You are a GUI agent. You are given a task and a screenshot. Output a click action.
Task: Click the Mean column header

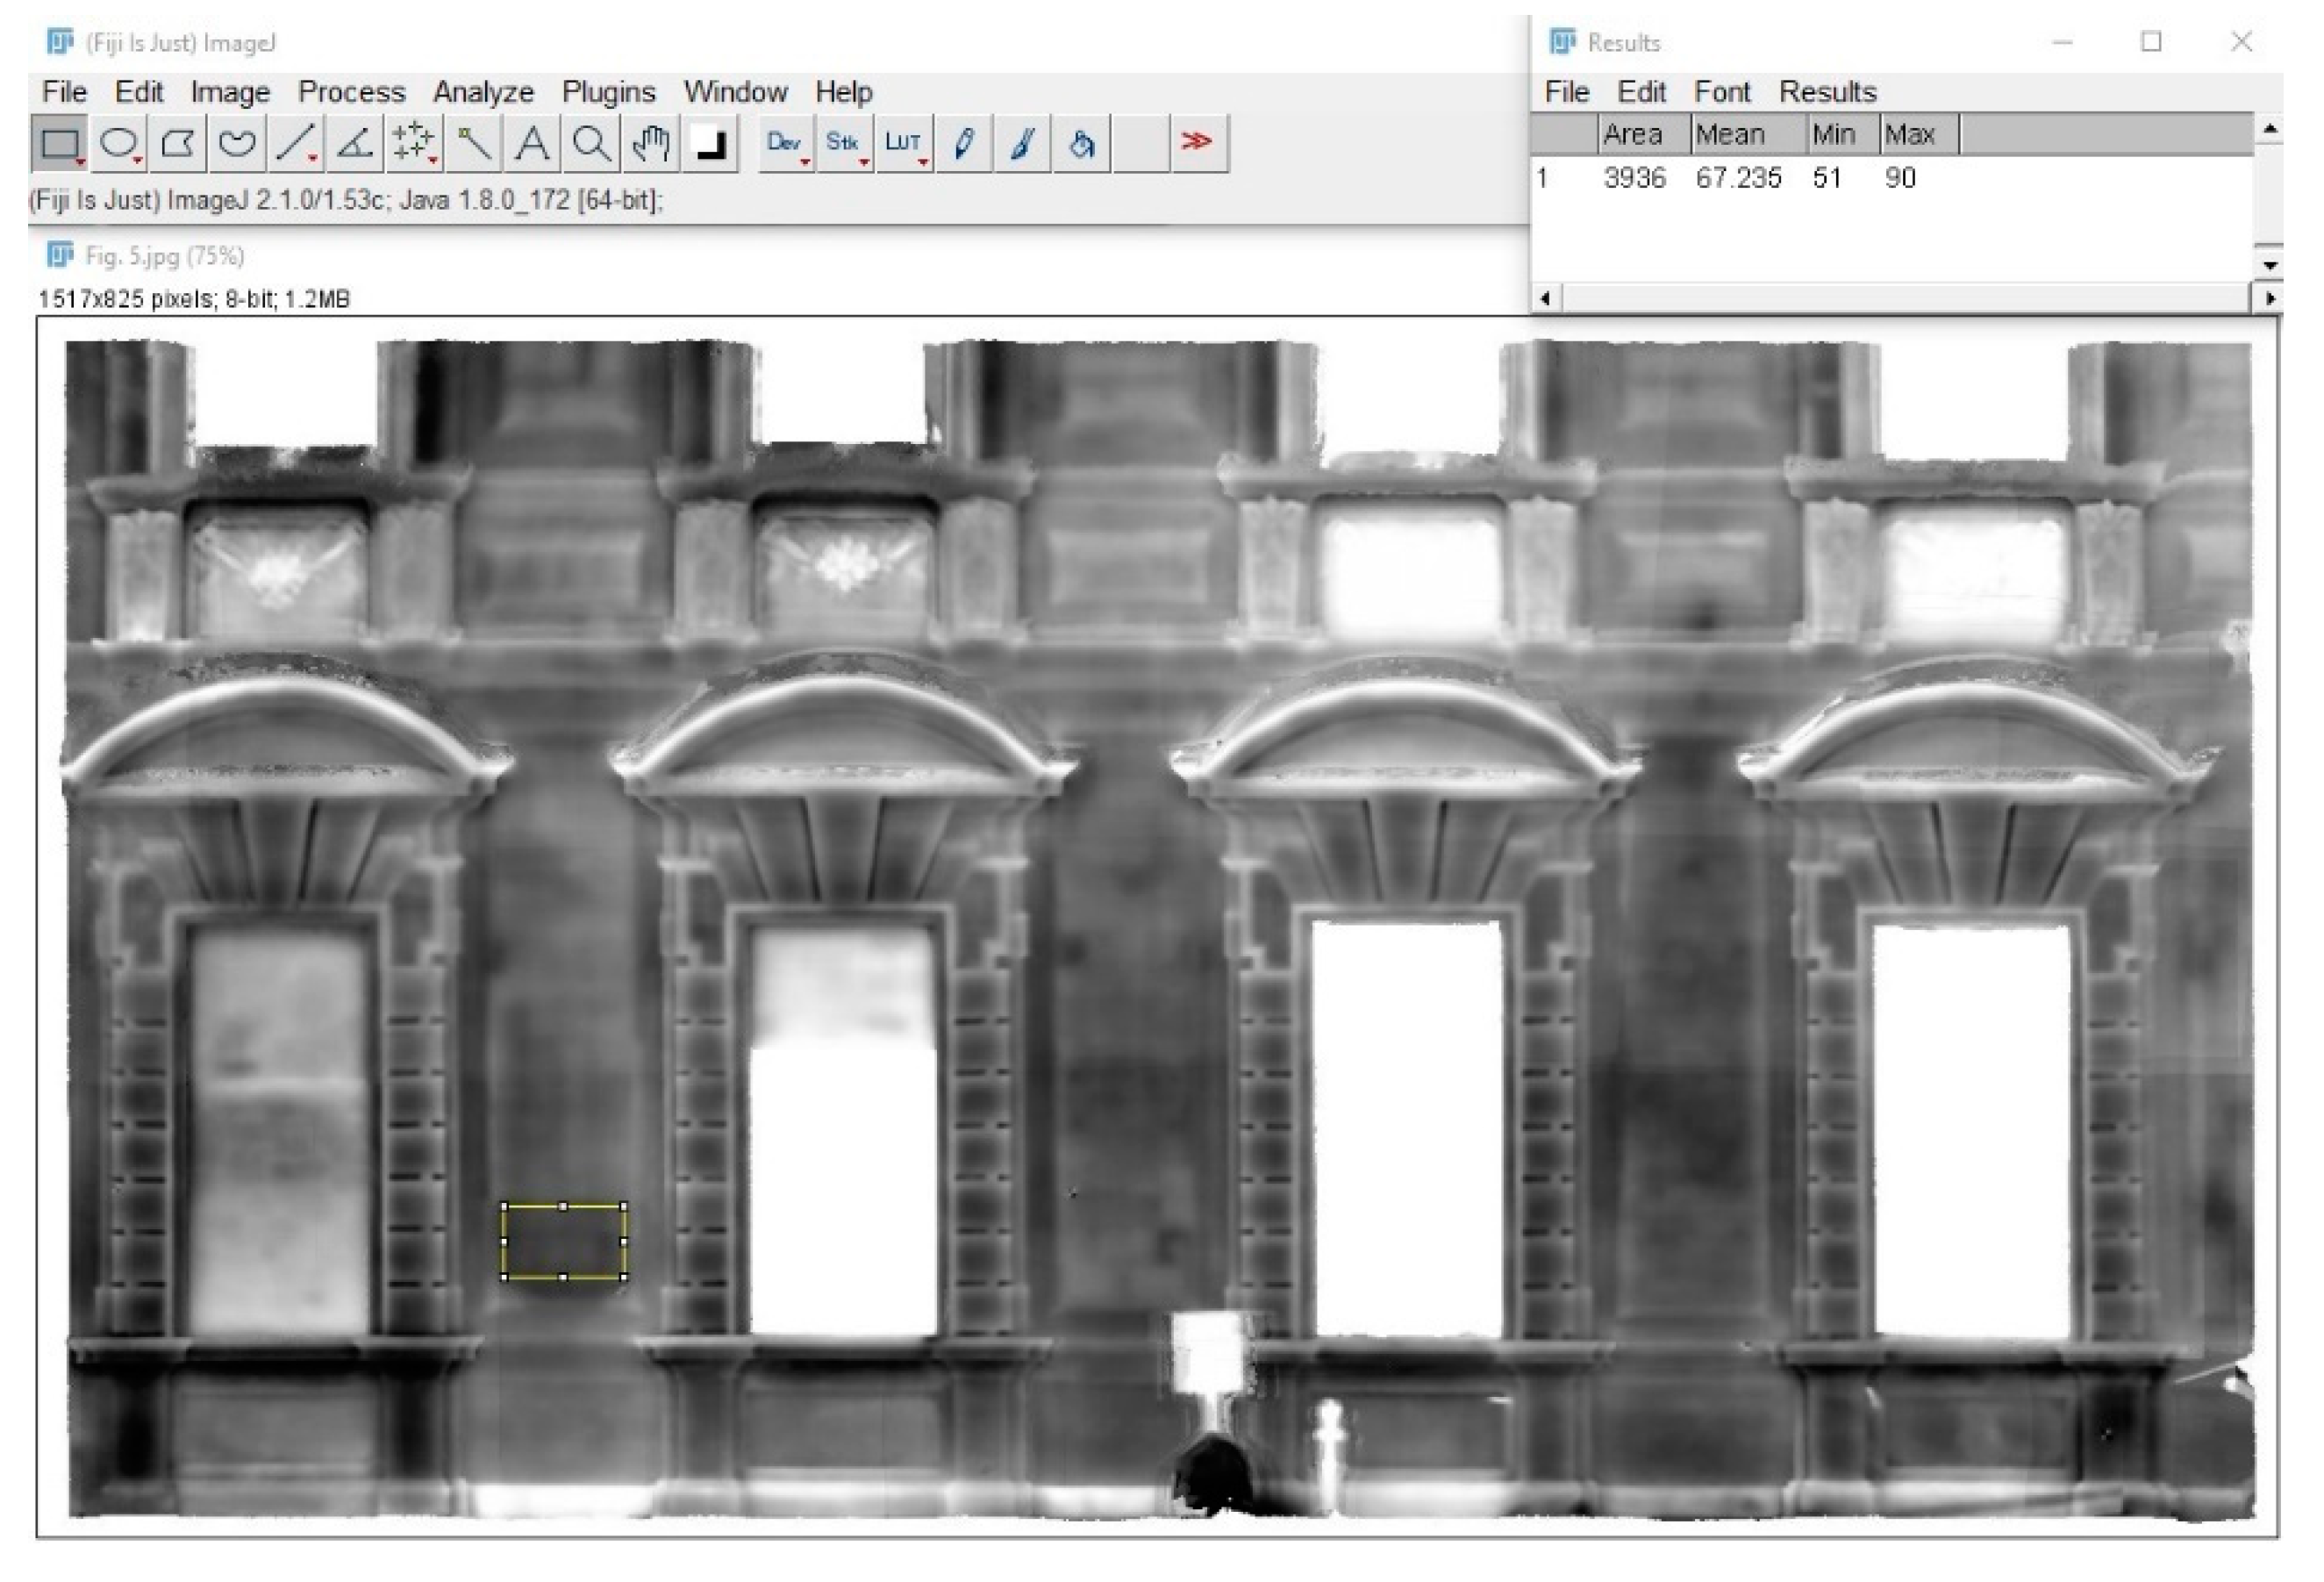click(1730, 134)
